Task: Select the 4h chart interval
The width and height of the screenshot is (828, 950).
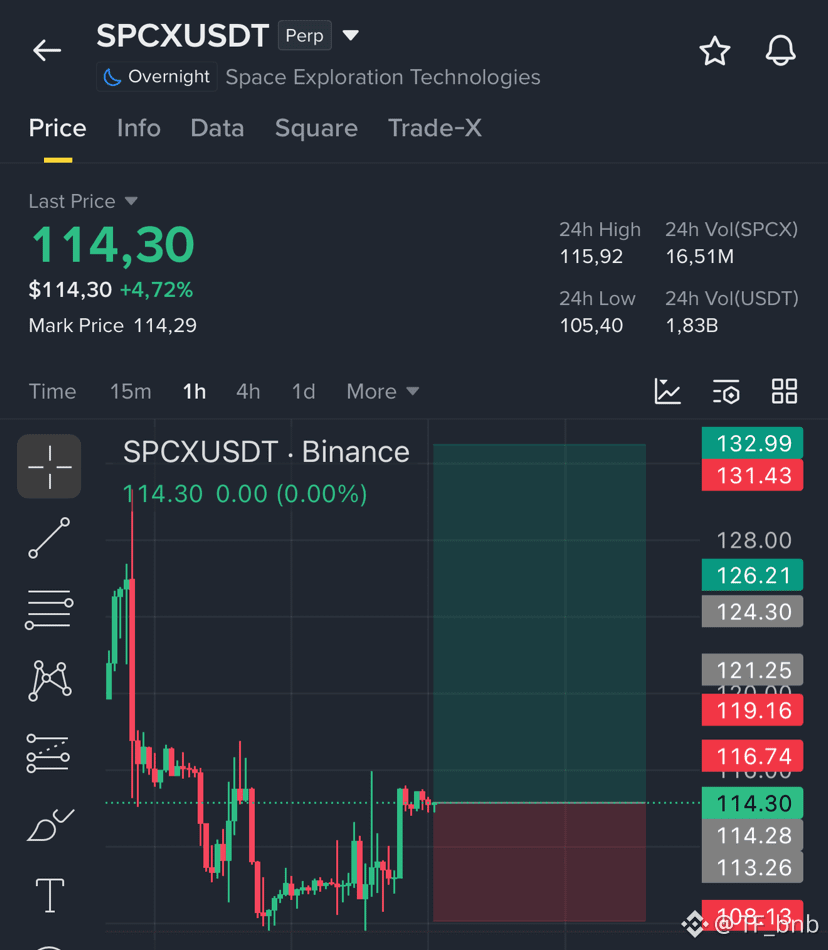Action: point(248,391)
